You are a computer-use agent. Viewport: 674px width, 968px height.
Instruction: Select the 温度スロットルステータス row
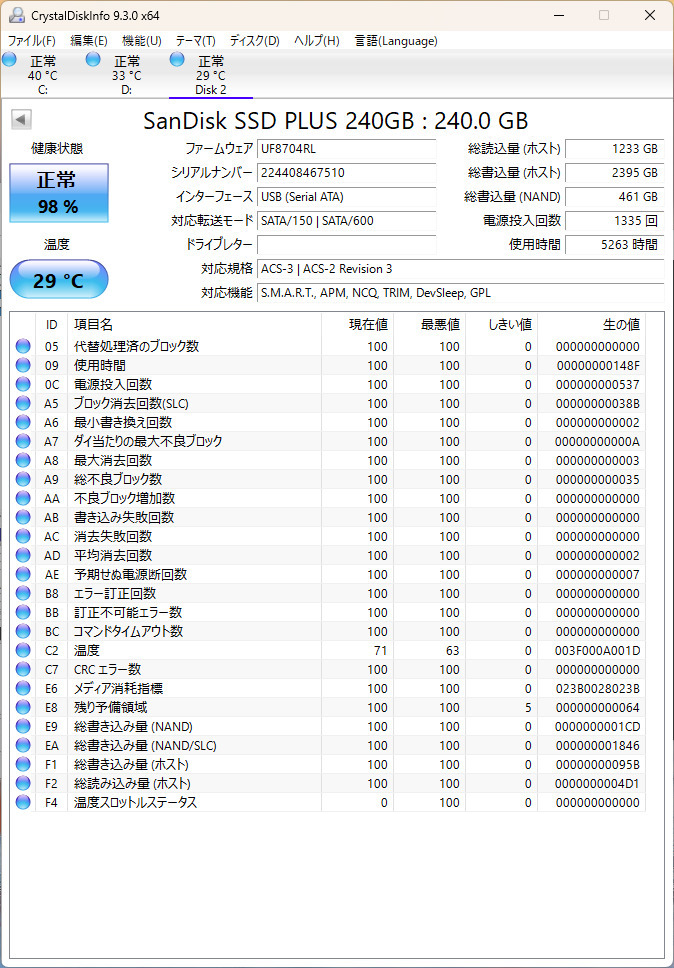coord(328,803)
